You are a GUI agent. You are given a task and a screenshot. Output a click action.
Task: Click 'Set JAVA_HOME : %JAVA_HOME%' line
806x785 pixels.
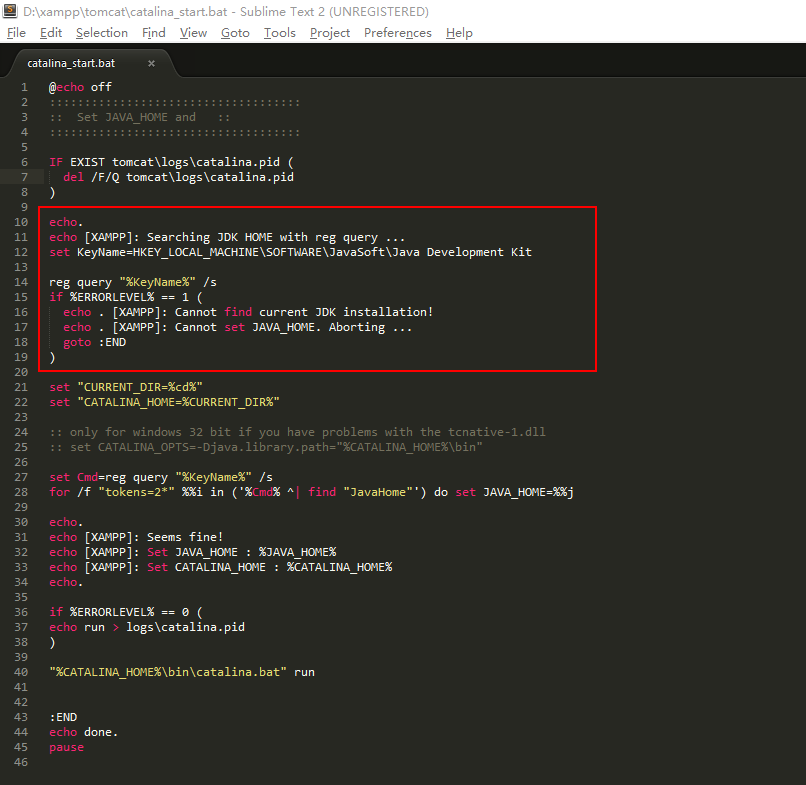(193, 552)
